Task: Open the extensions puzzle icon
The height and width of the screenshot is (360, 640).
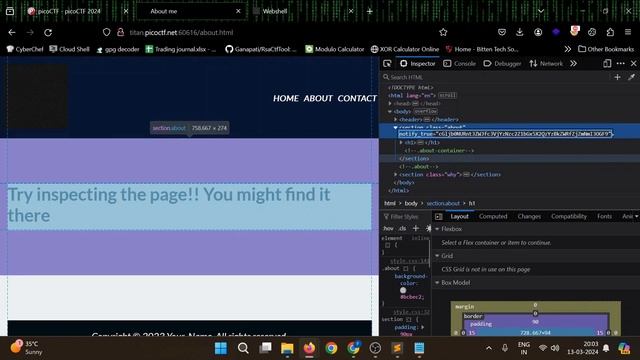Action: click(610, 32)
